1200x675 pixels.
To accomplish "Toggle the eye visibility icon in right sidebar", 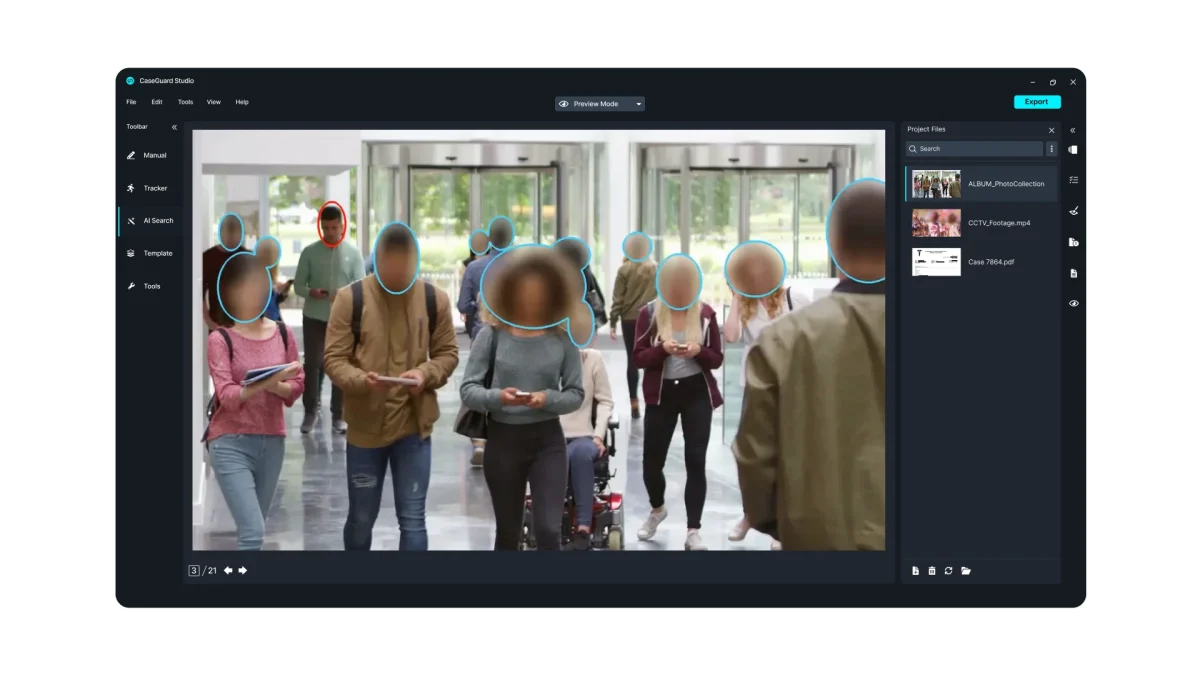I will 1073,303.
